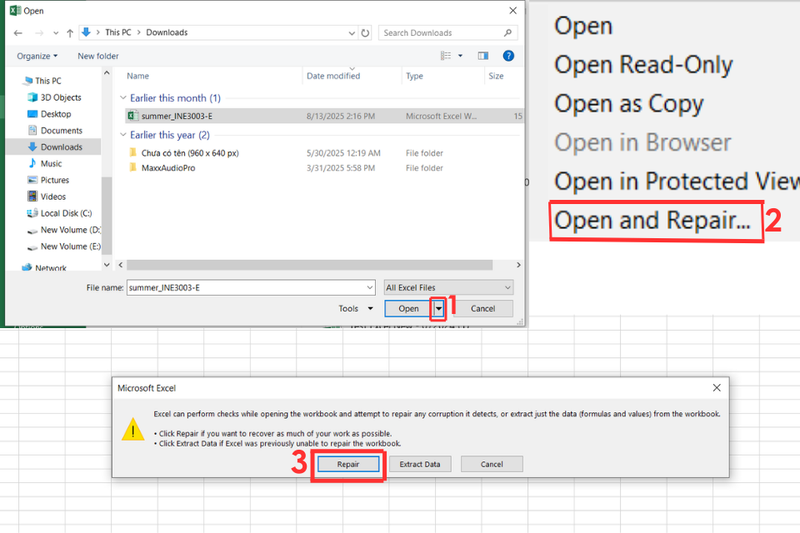This screenshot has height=533, width=800.
Task: Select MaxxAudioPro folder
Action: point(168,168)
